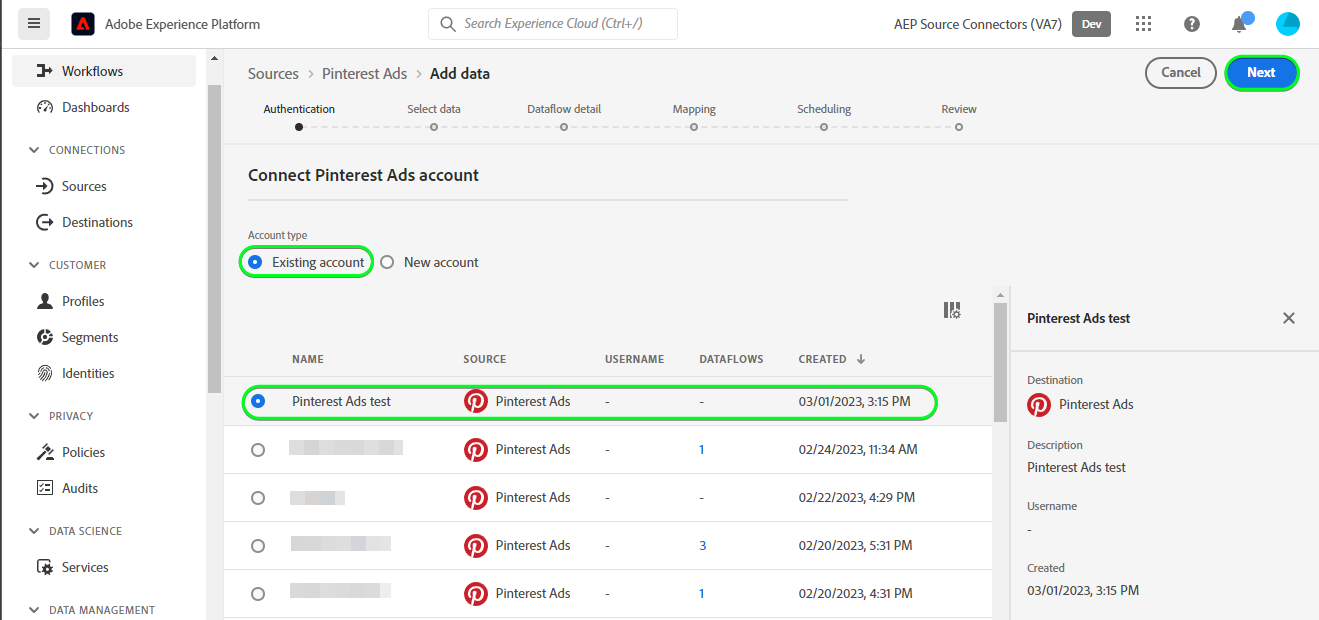Screen dimensions: 1319x620
Task: Click the accounts table vertical scrollbar
Action: (x=1000, y=362)
